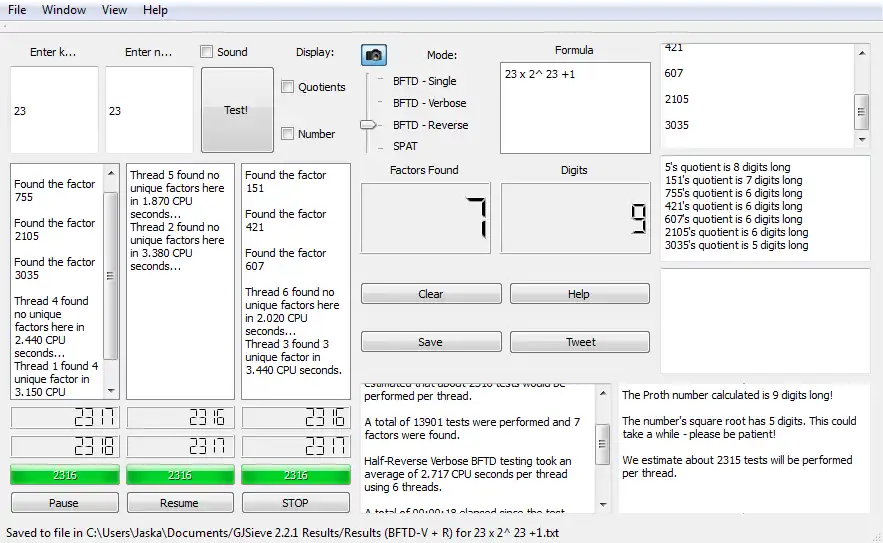883x543 pixels.
Task: Select BFTD - Single mode label
Action: [x=425, y=81]
